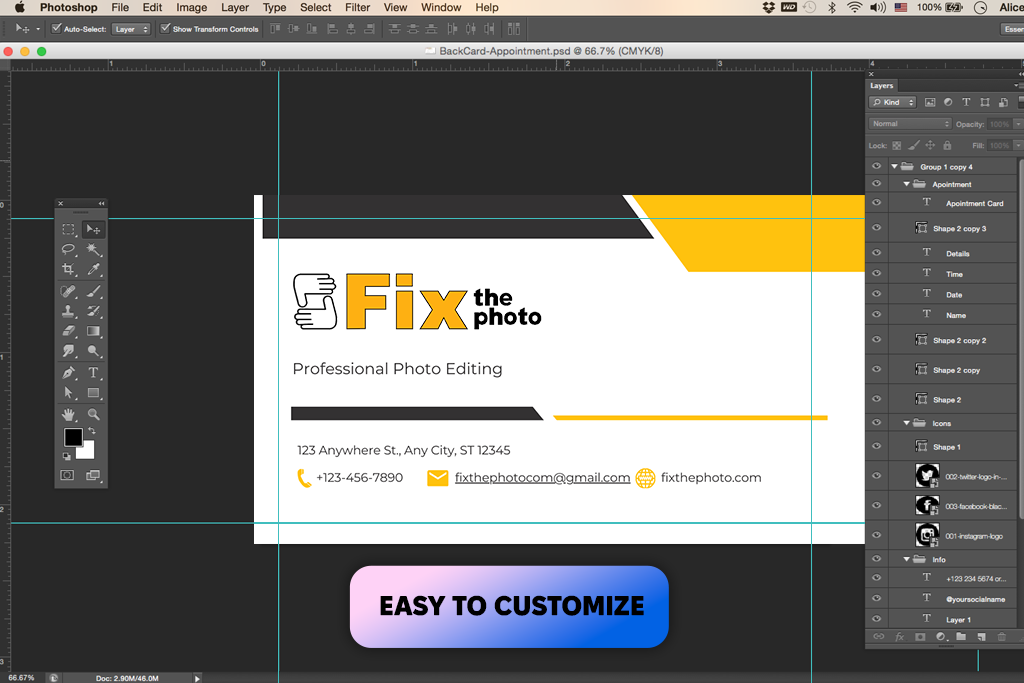Select the Rectangular Marquee tool

(69, 230)
